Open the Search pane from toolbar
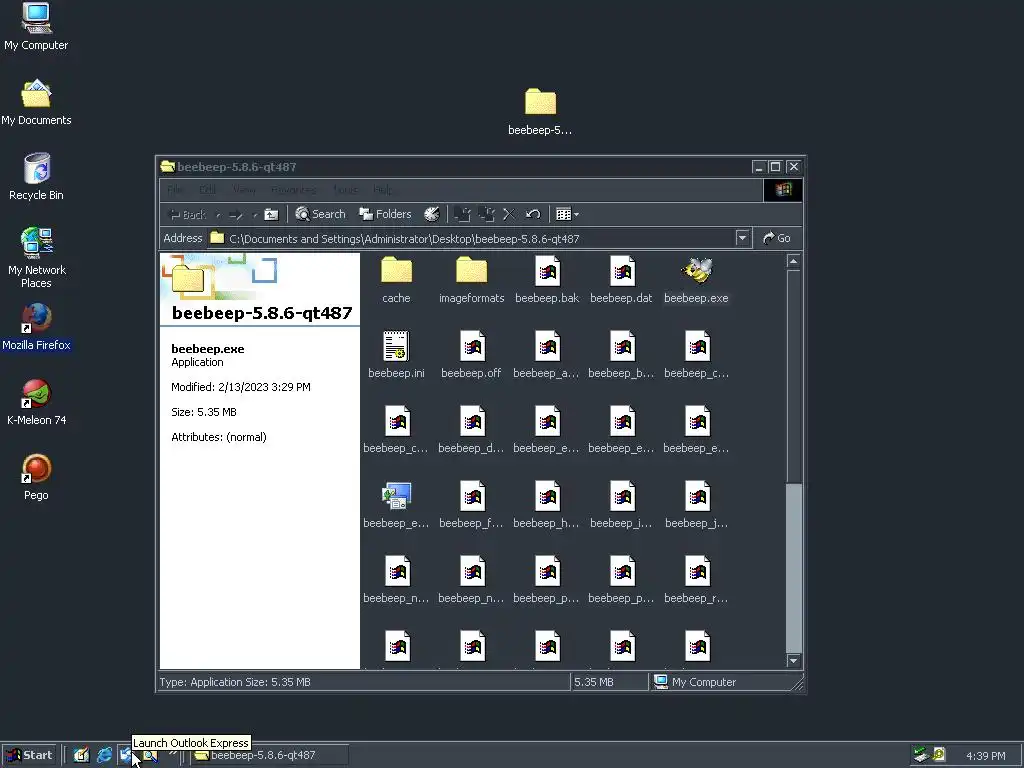 (x=320, y=214)
